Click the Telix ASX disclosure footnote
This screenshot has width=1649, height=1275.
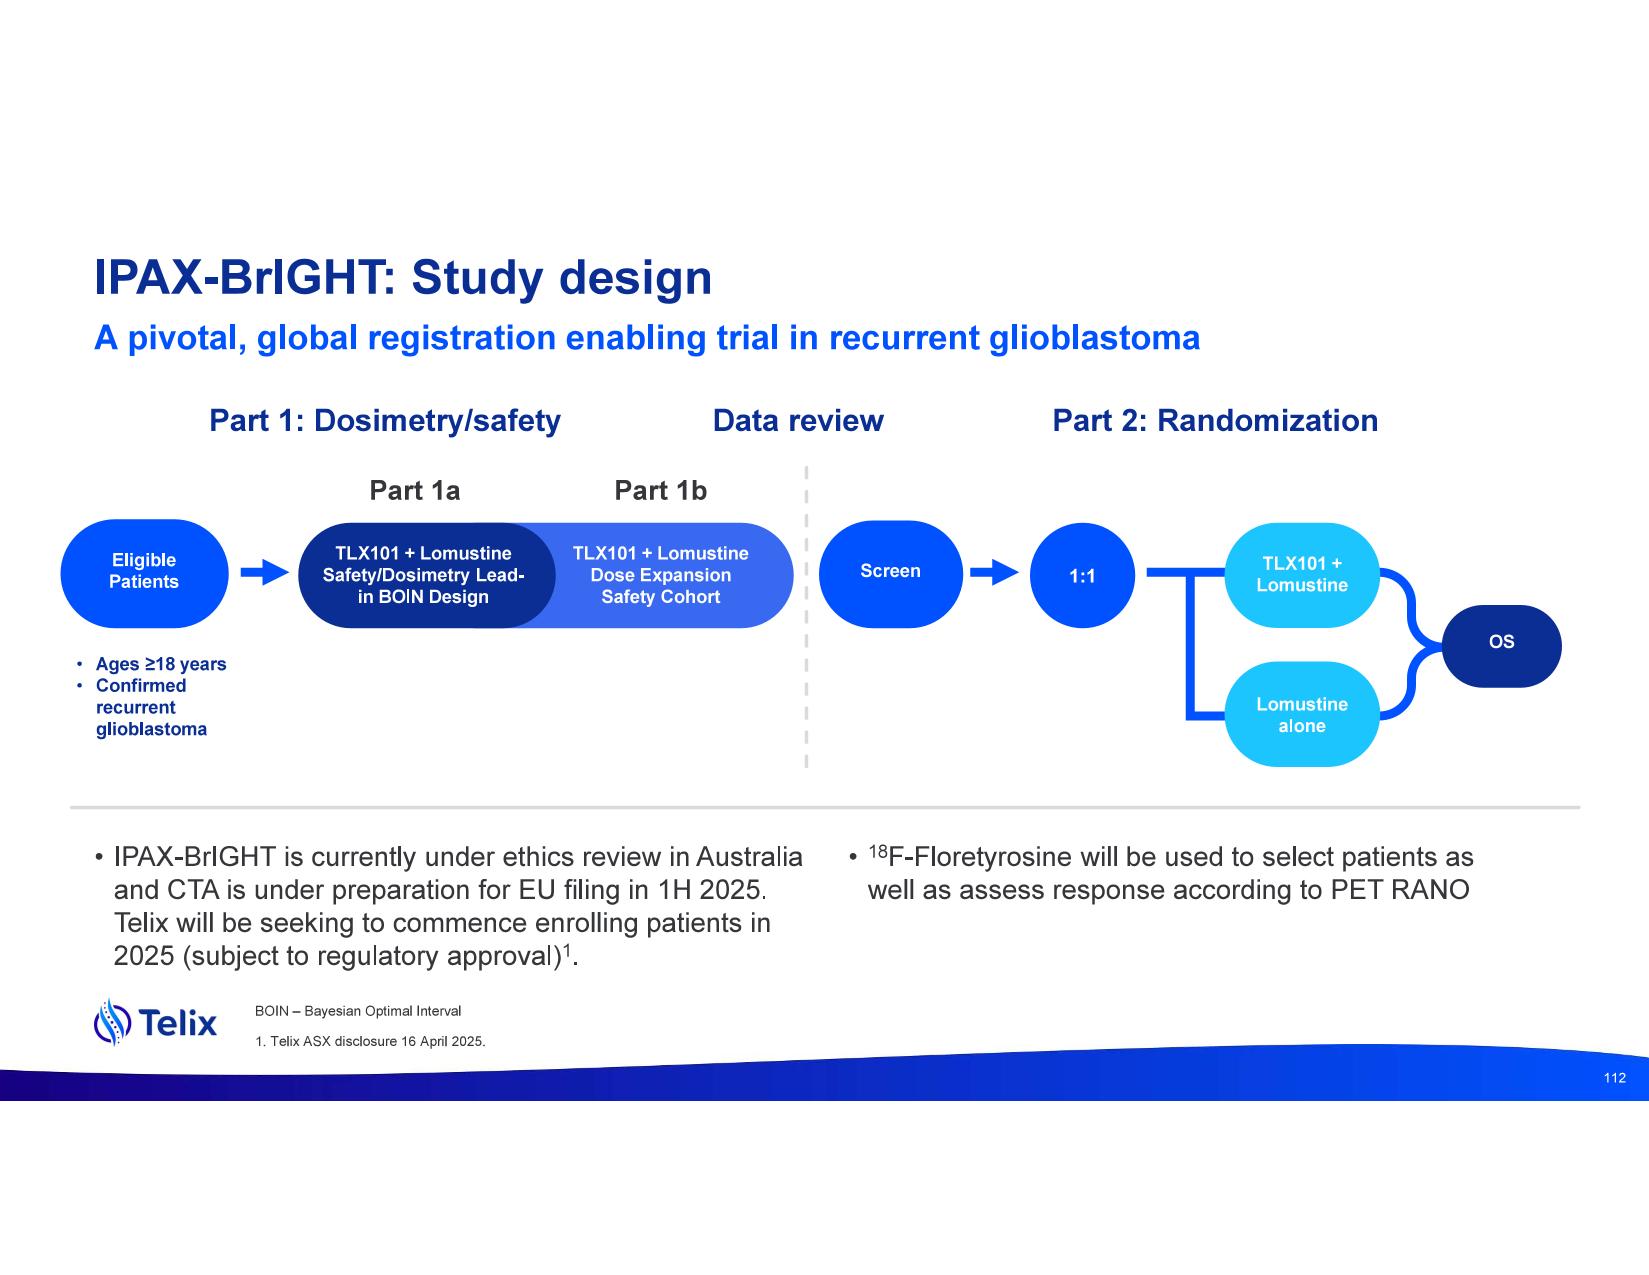point(370,1042)
